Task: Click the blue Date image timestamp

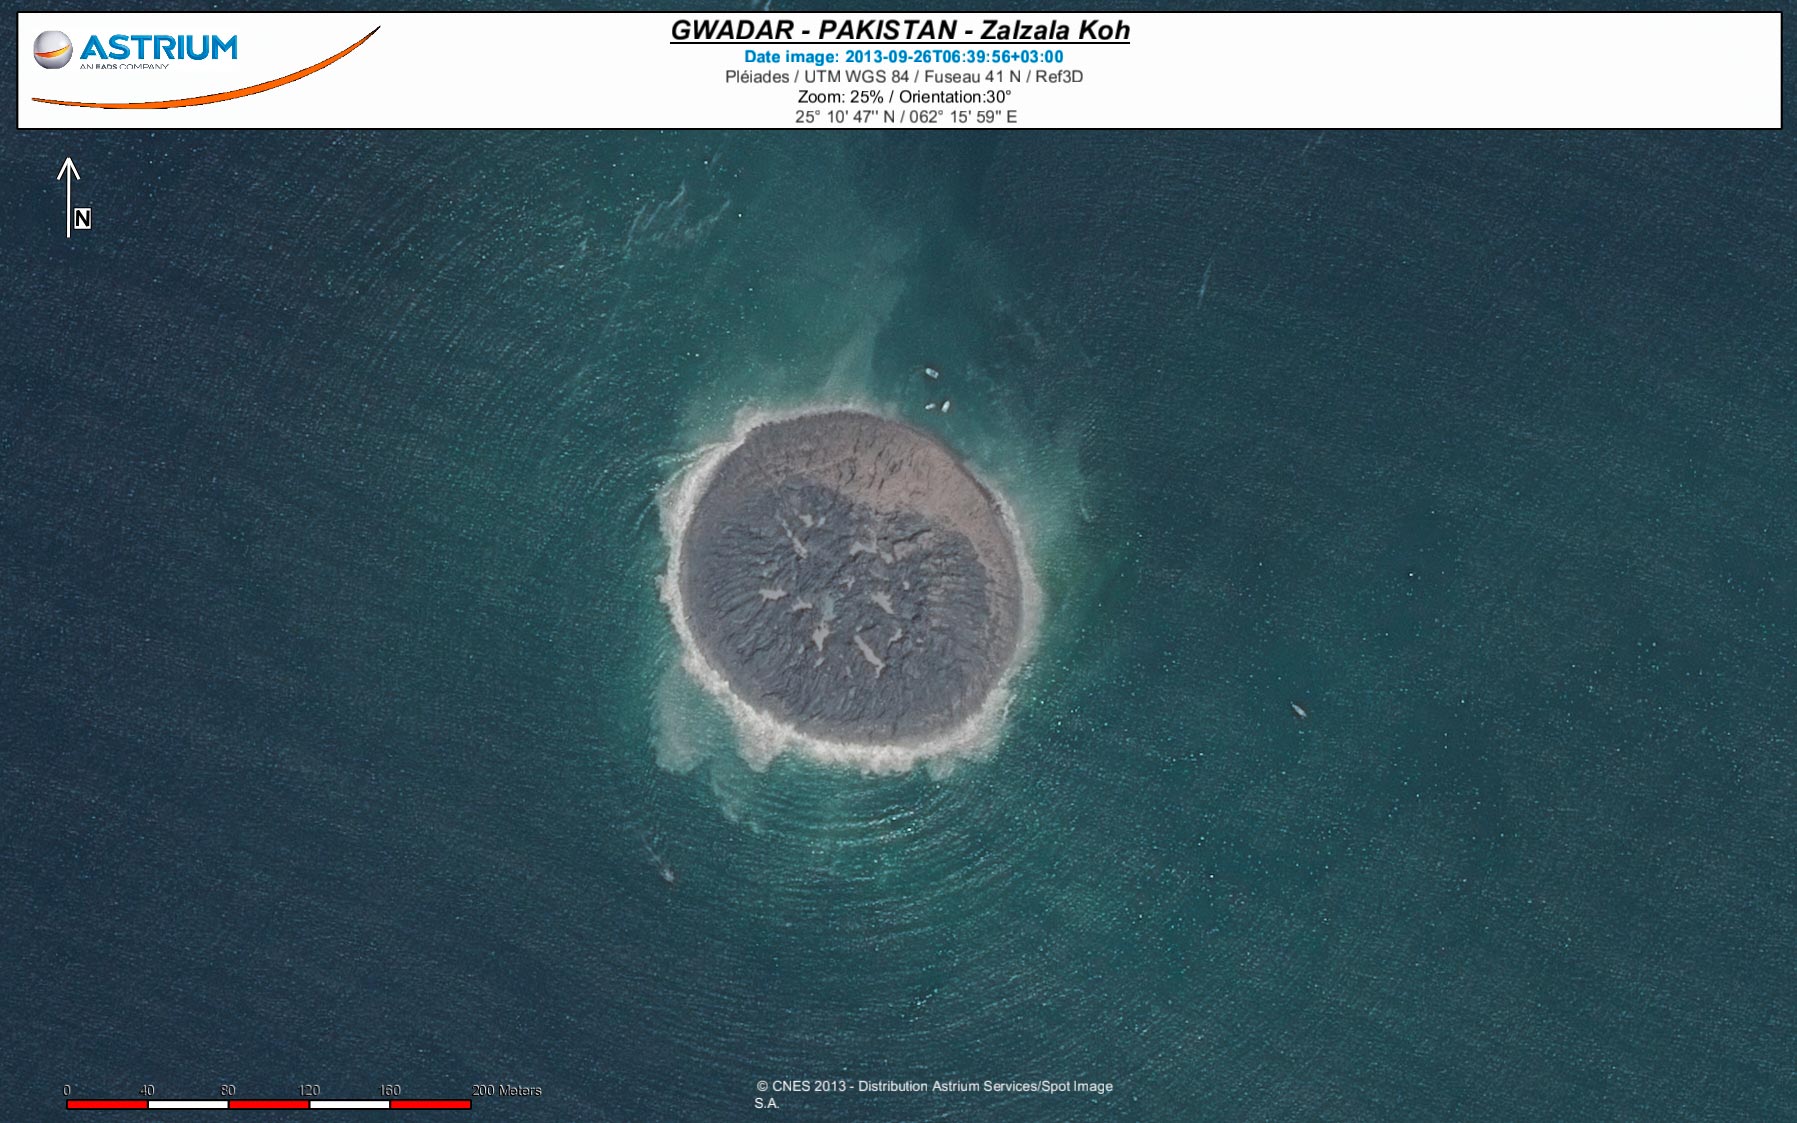Action: pyautogui.click(x=903, y=57)
